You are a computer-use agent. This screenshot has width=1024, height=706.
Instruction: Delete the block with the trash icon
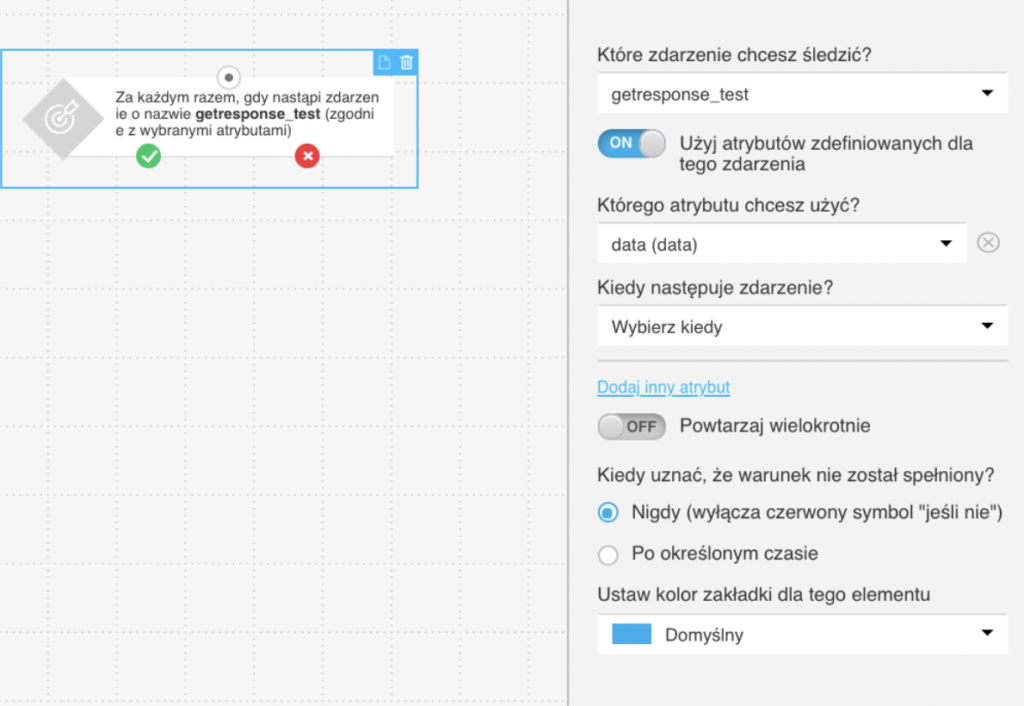click(406, 63)
